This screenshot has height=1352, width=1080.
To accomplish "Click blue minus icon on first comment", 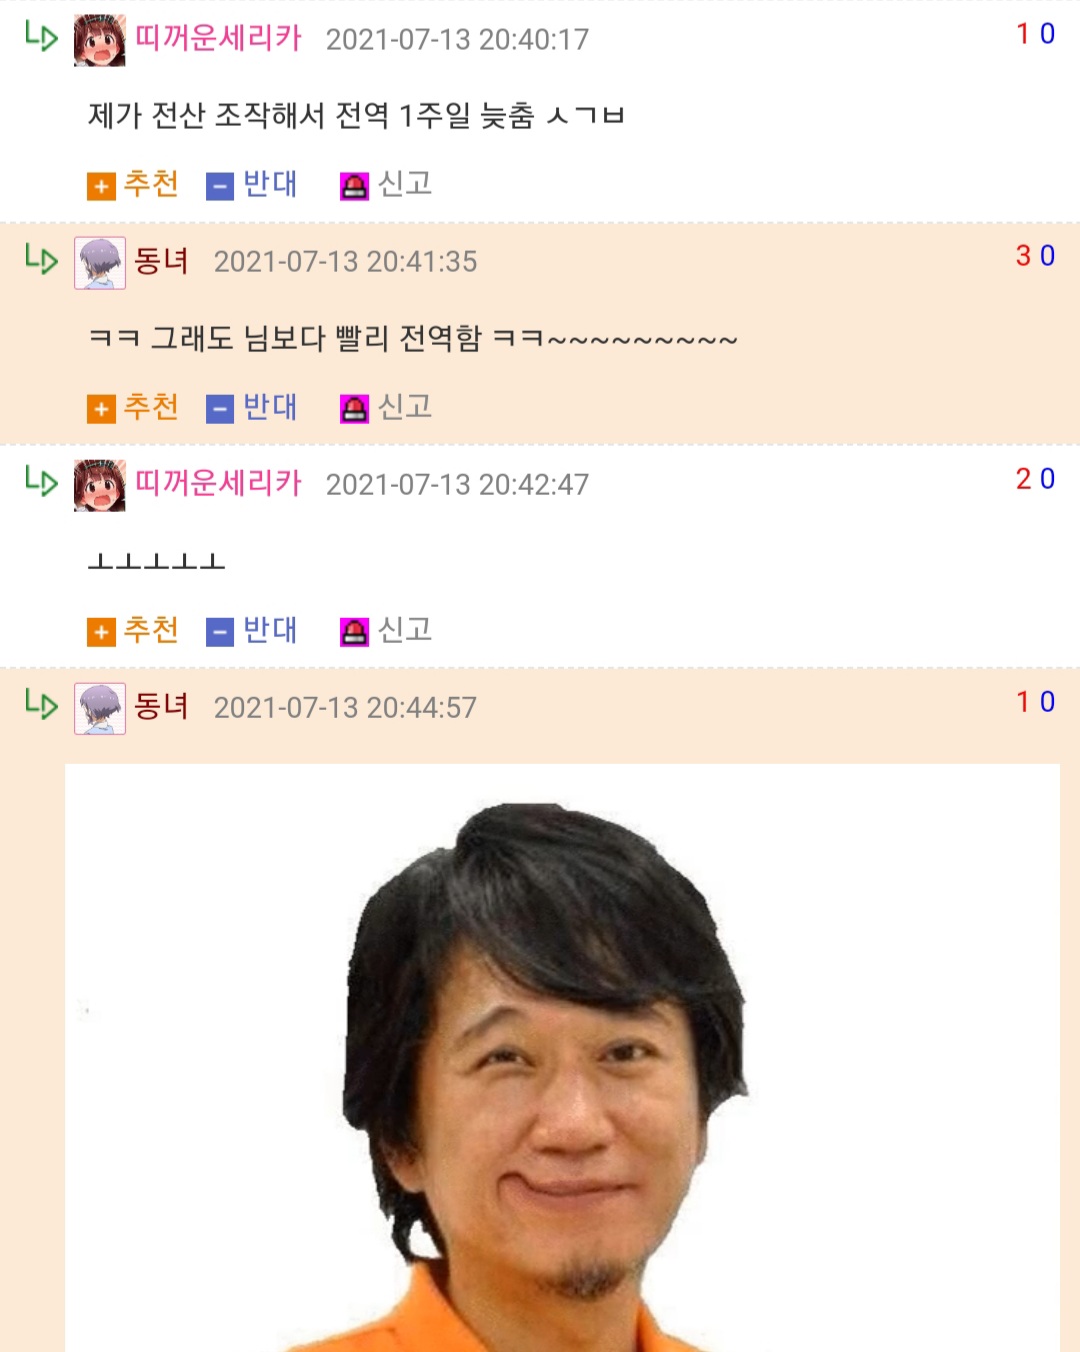I will tap(220, 187).
